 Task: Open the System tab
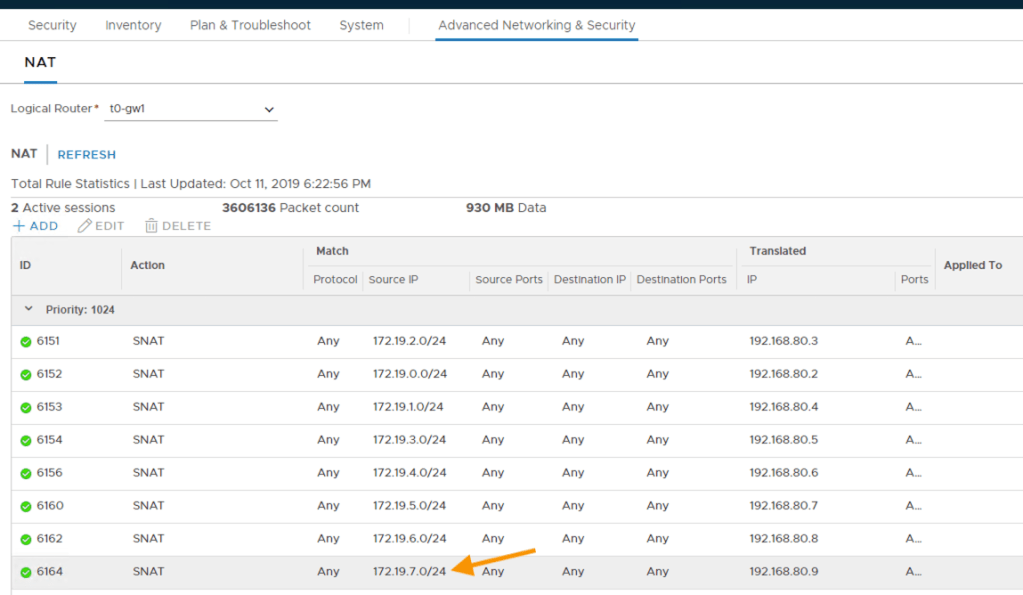[361, 25]
